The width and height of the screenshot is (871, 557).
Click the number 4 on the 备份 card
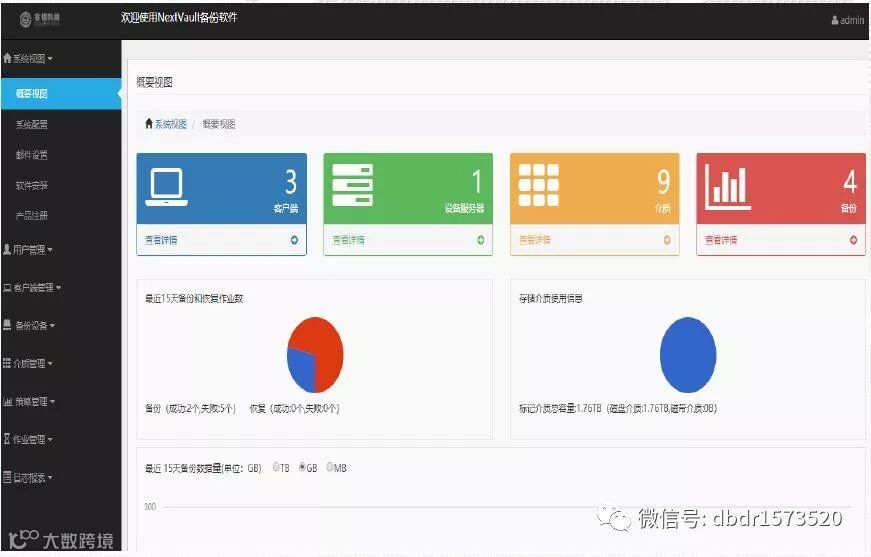tap(850, 182)
